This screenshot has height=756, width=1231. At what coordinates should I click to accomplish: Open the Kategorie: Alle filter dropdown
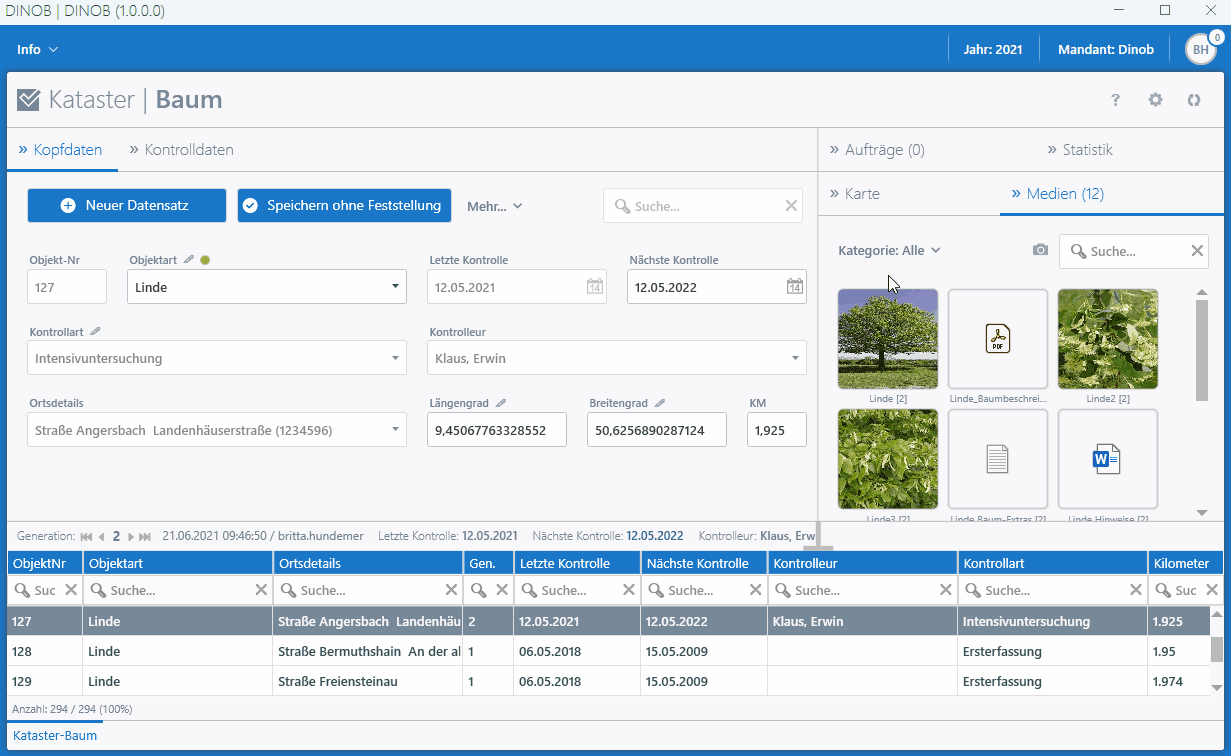(x=889, y=251)
